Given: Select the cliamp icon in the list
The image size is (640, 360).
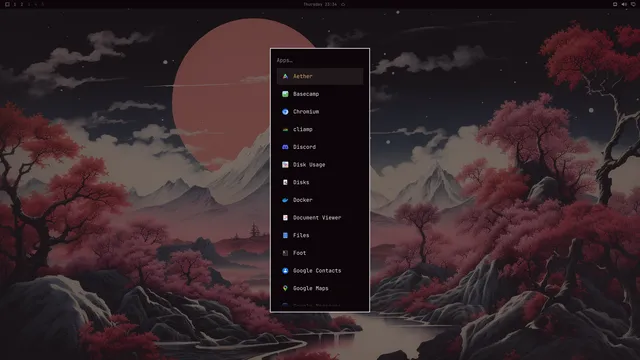Looking at the screenshot, I should tap(285, 129).
